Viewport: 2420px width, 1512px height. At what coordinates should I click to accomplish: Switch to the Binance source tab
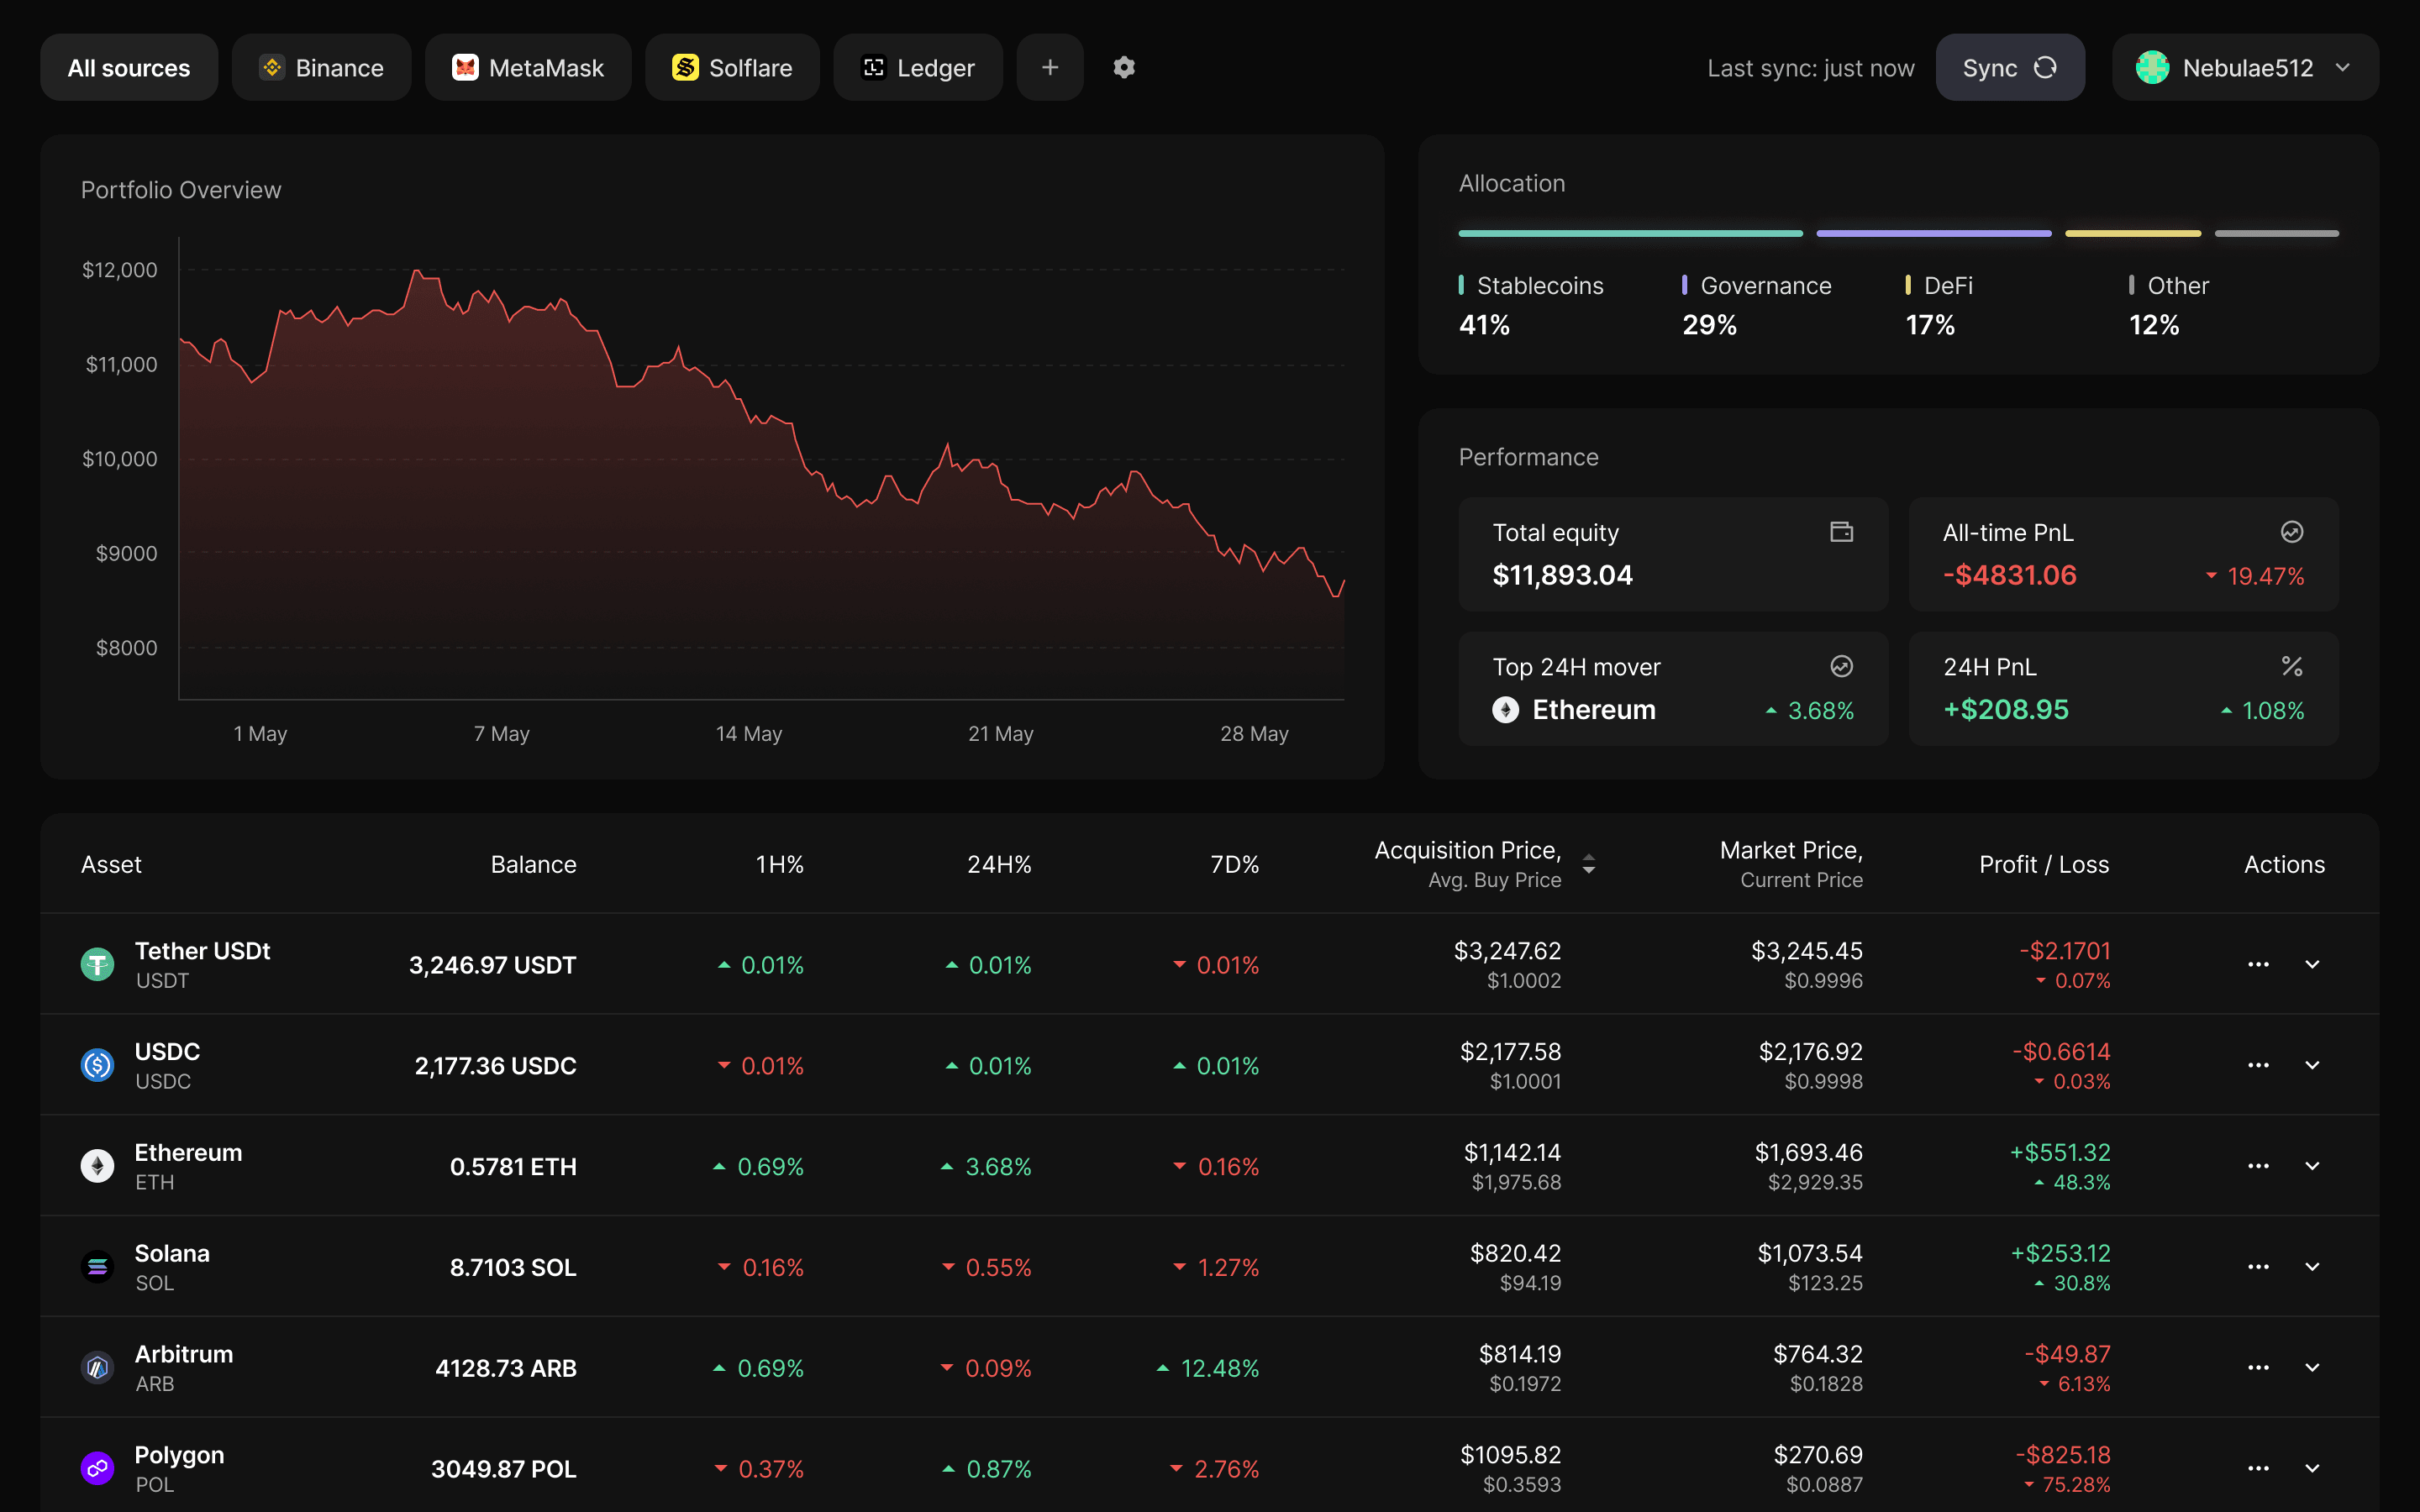pos(321,67)
